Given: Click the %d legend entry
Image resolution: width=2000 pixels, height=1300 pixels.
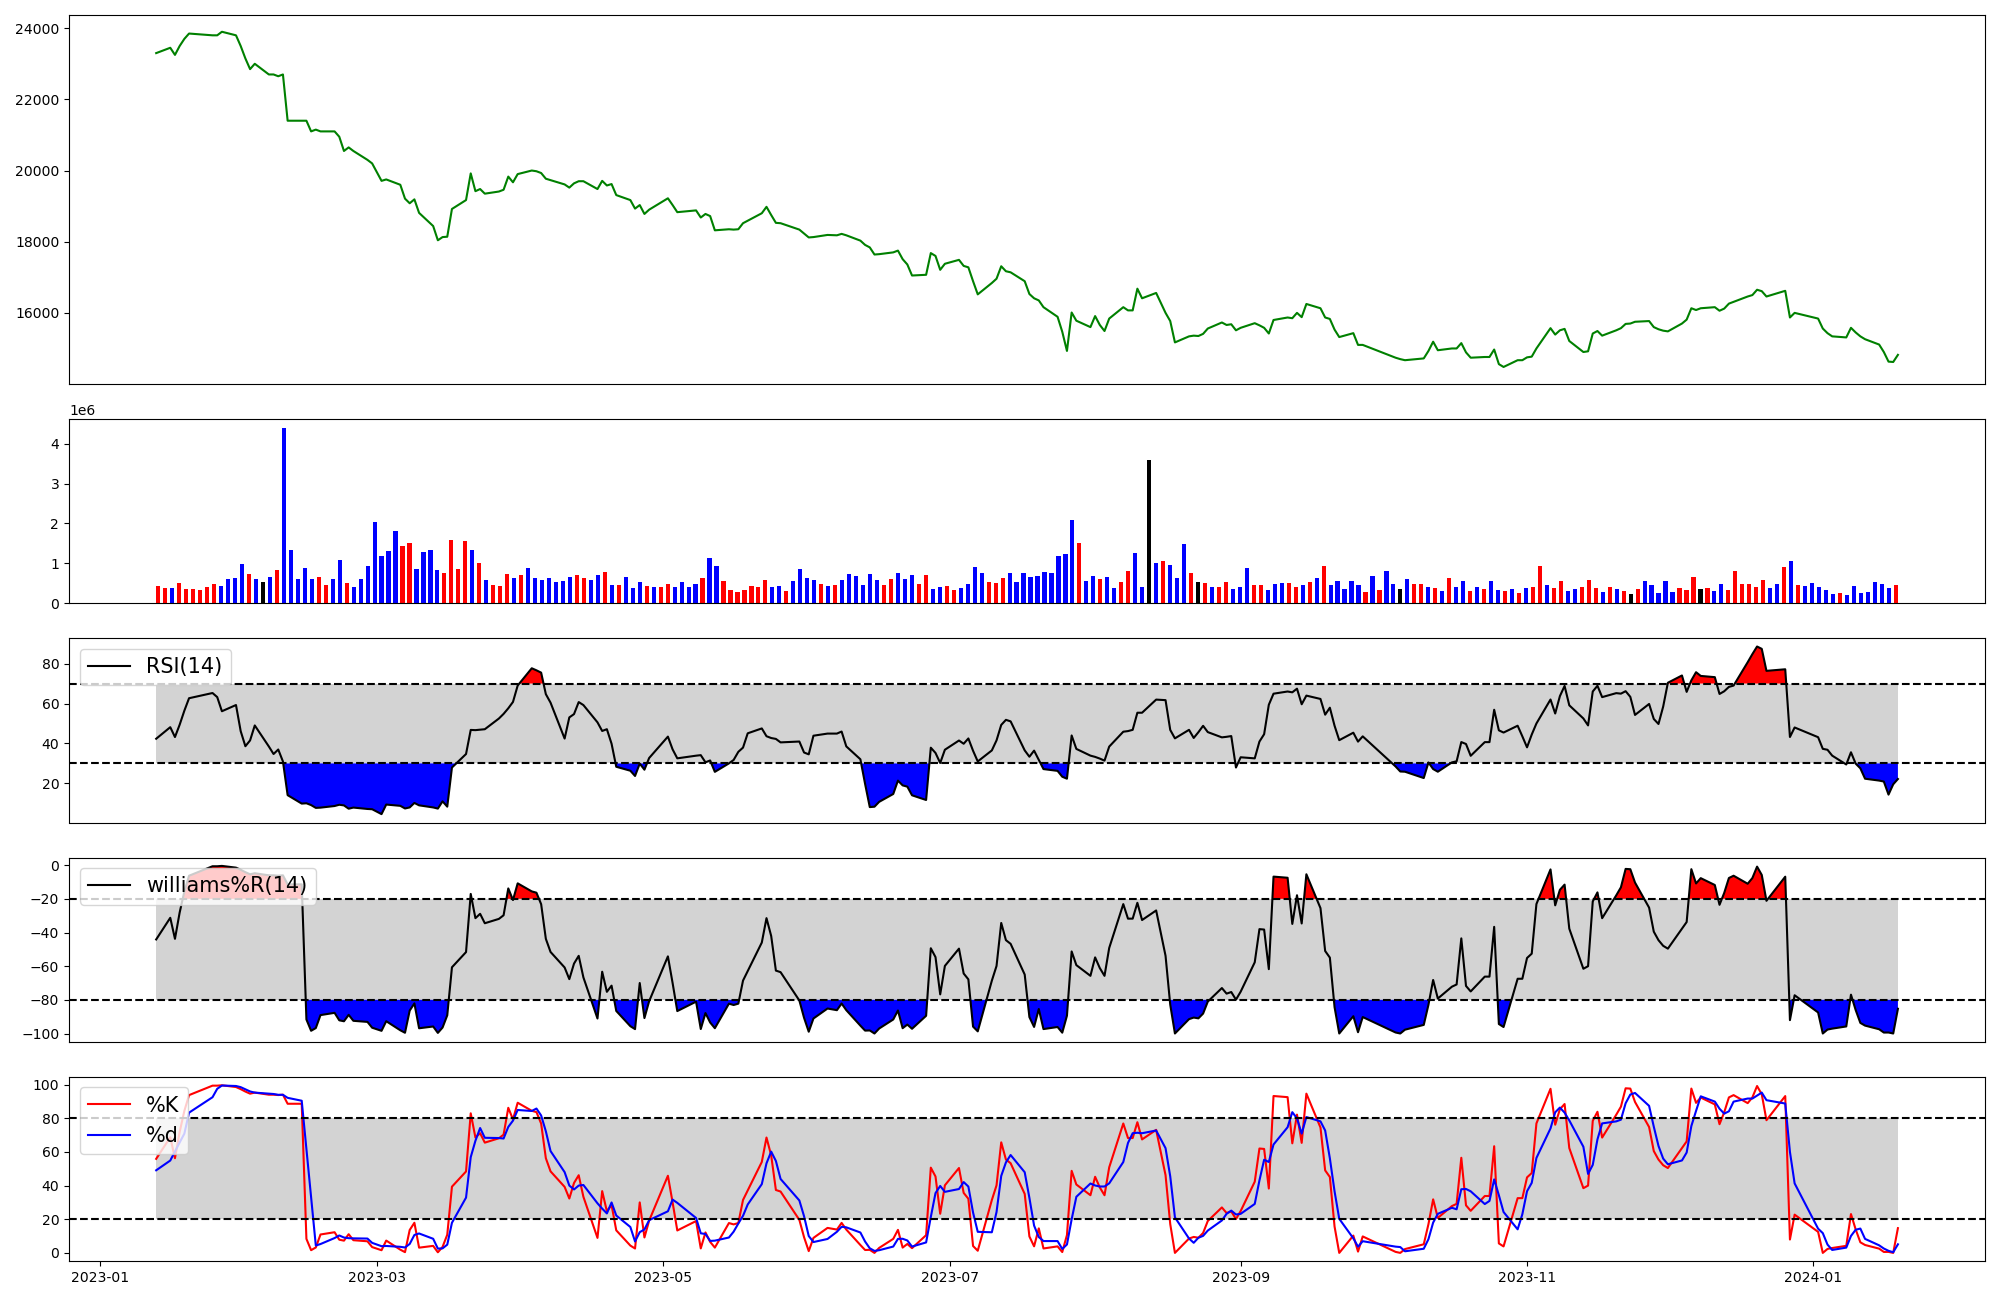Looking at the screenshot, I should point(162,1134).
